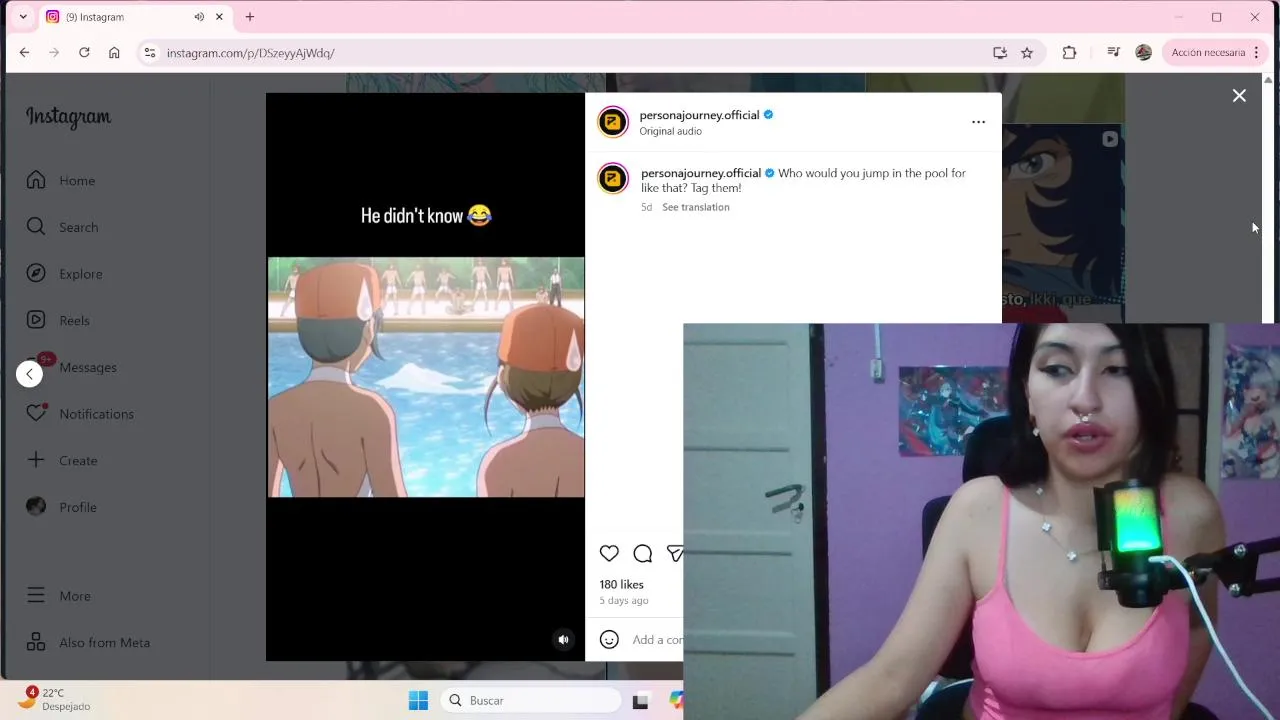Go to Explore compass icon
The height and width of the screenshot is (720, 1280).
[x=36, y=273]
